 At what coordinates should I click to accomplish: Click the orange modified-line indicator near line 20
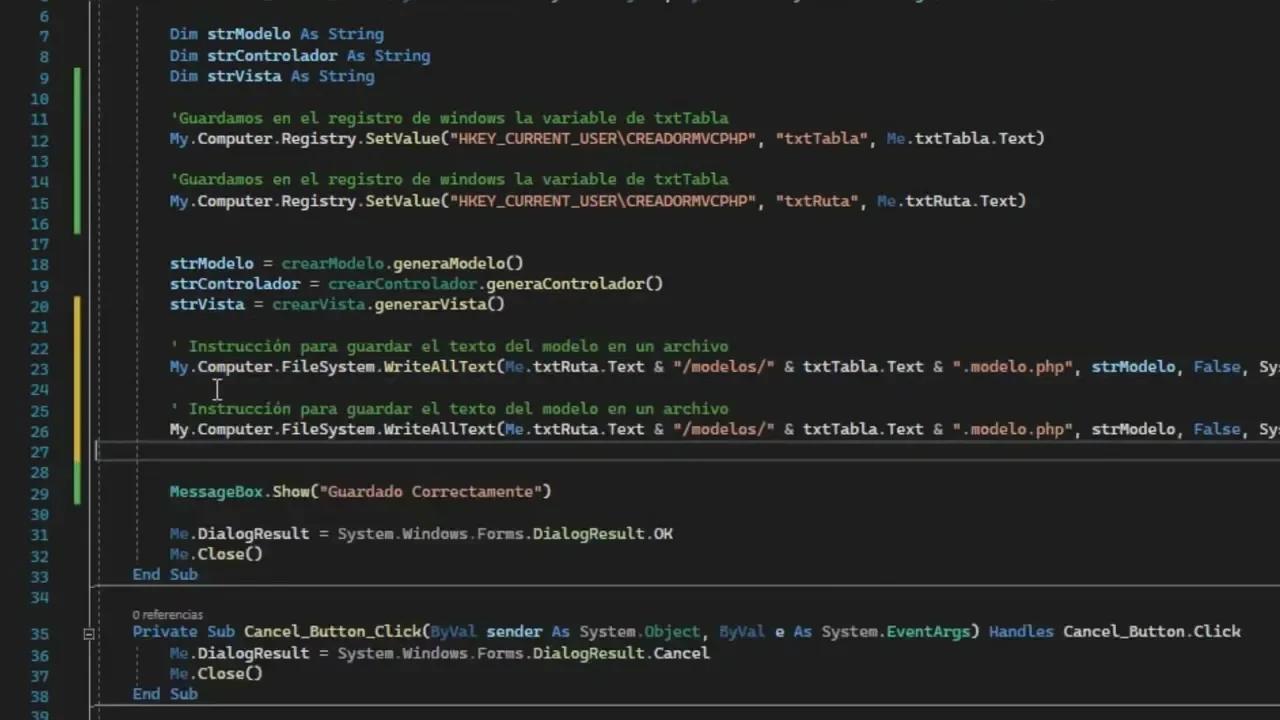coord(80,304)
